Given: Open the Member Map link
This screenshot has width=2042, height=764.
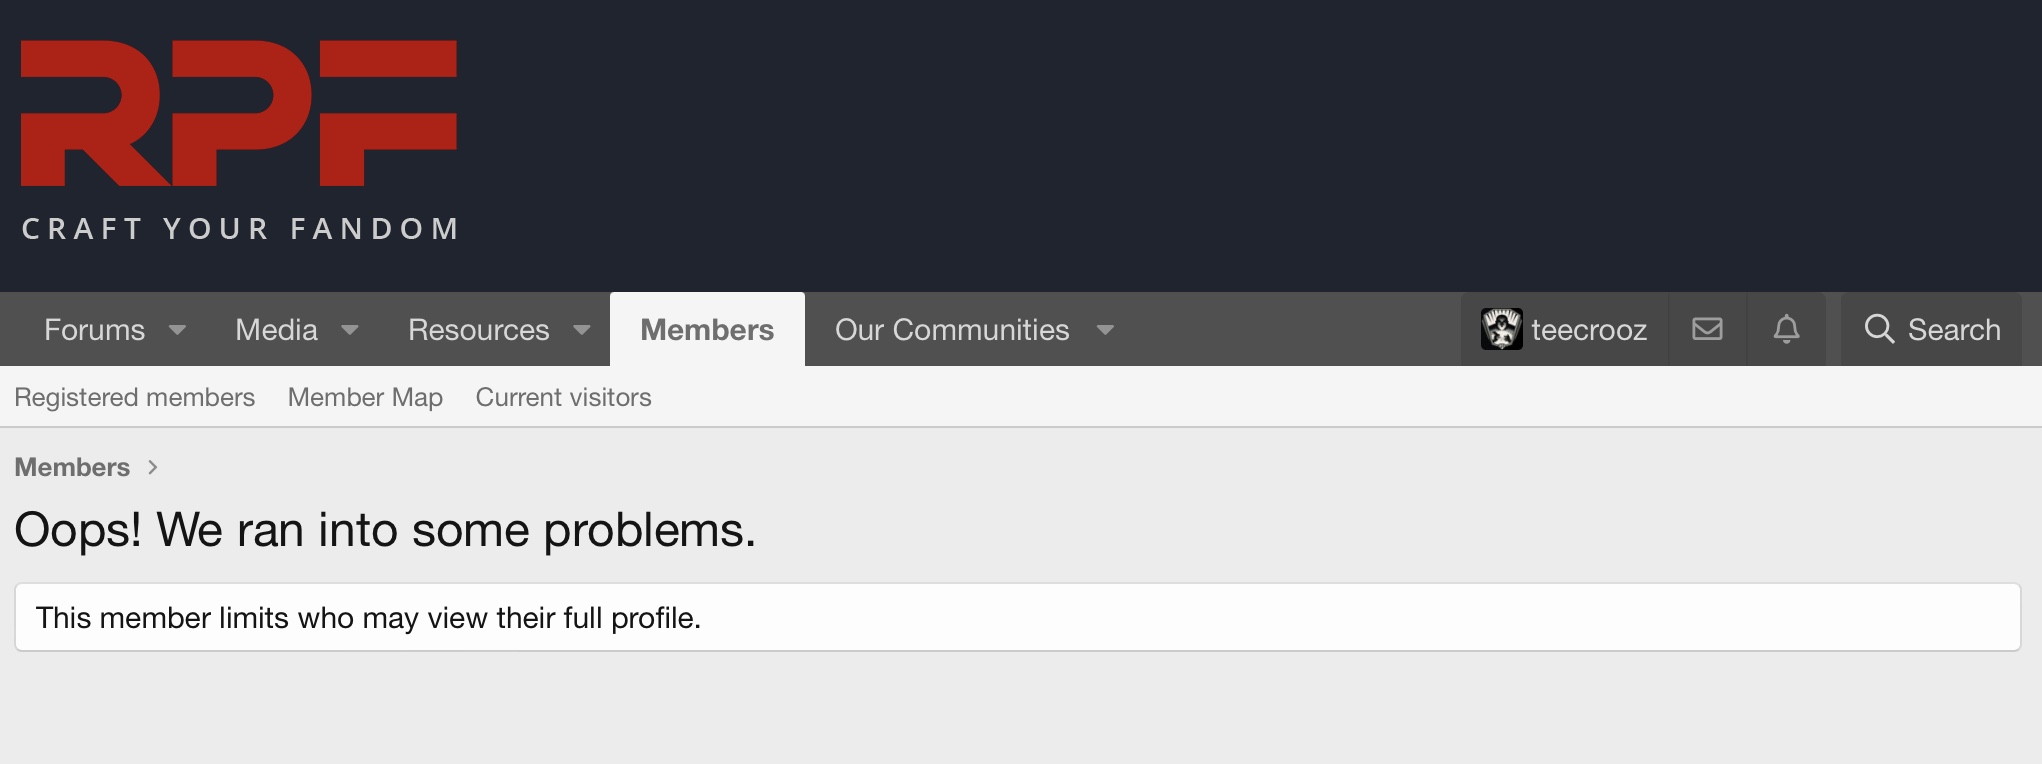Looking at the screenshot, I should (365, 397).
